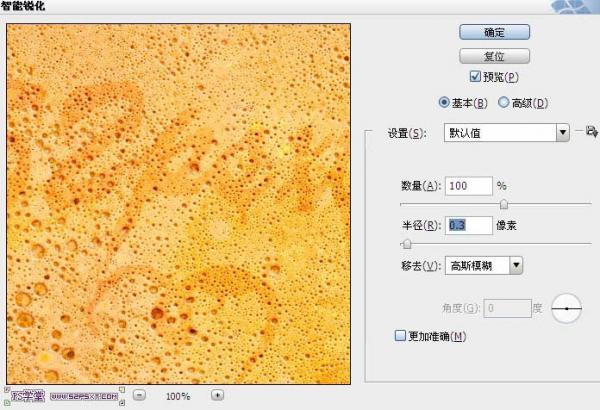Save current settings with the disk icon
The height and width of the screenshot is (410, 600).
point(592,132)
